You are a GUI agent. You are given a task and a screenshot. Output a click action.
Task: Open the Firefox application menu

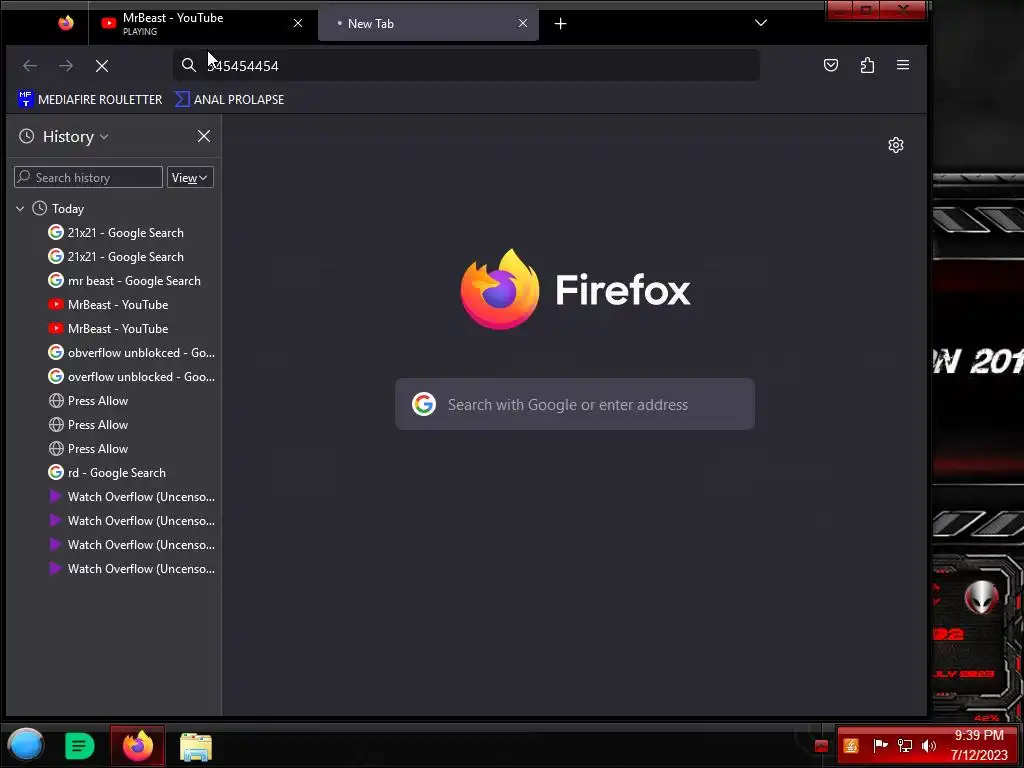coord(903,65)
